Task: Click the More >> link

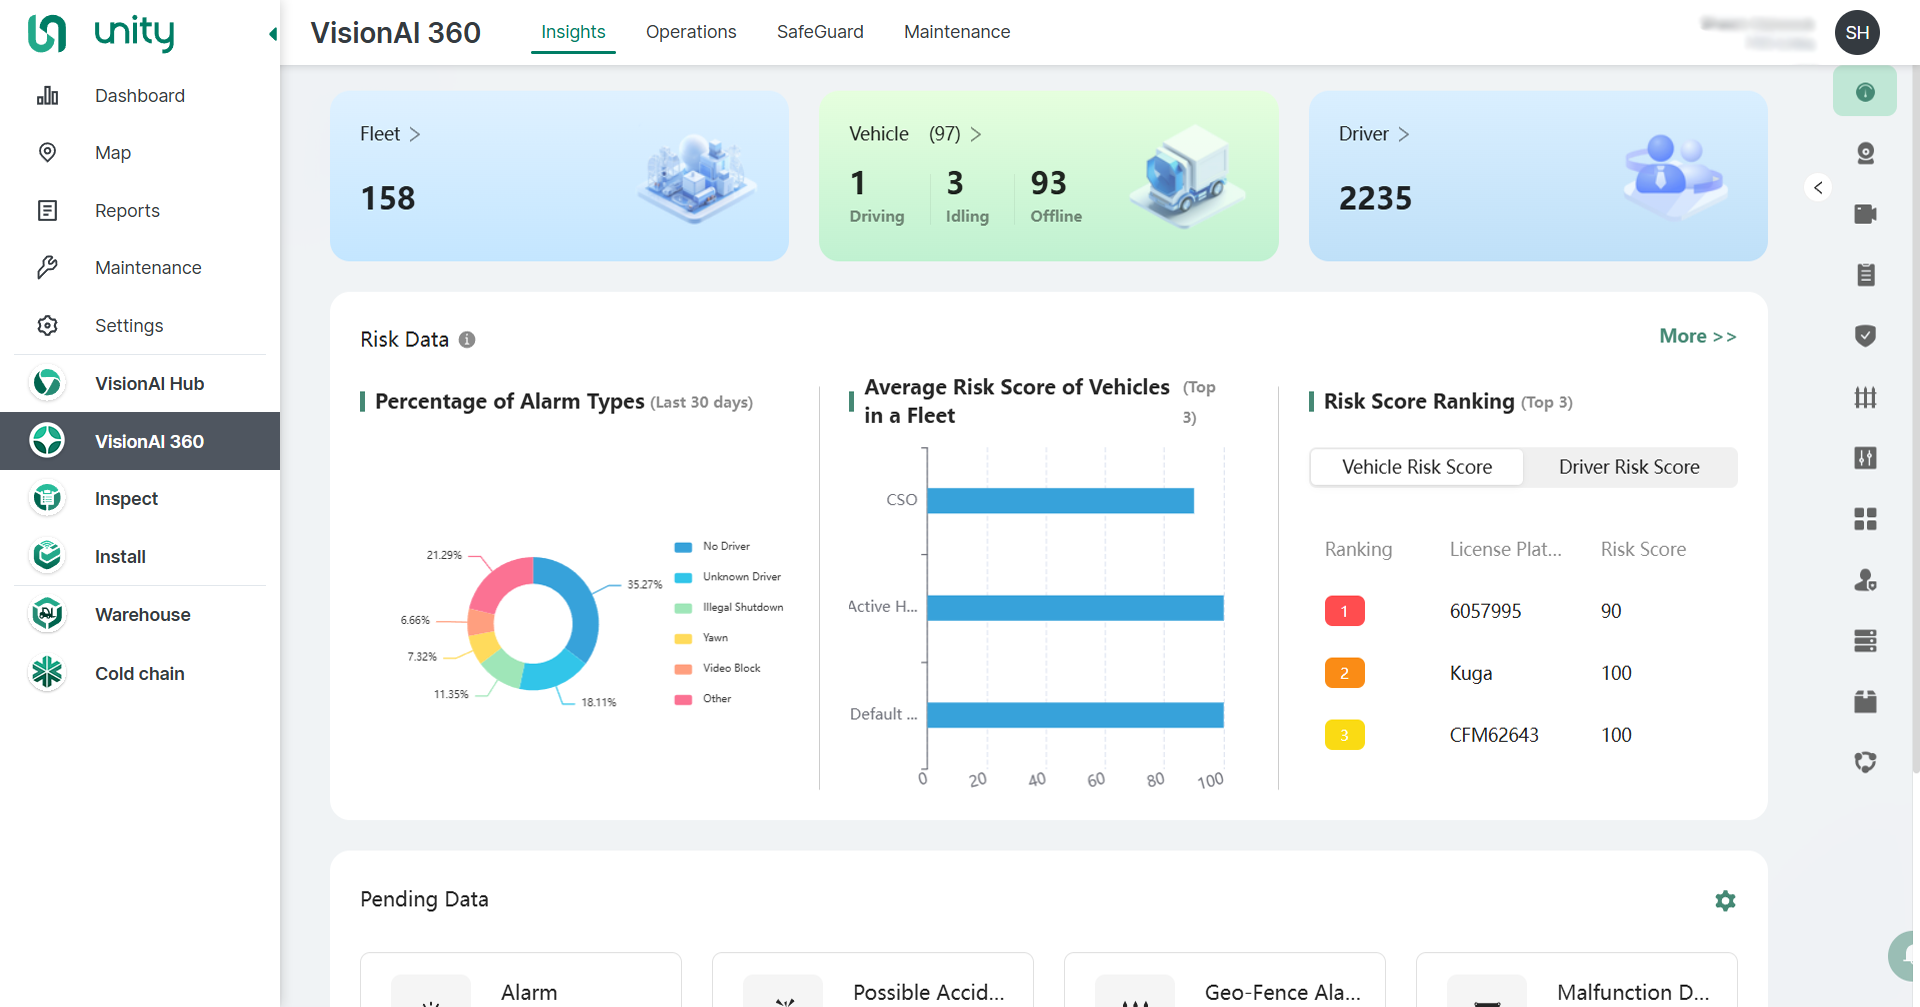Action: pos(1698,336)
